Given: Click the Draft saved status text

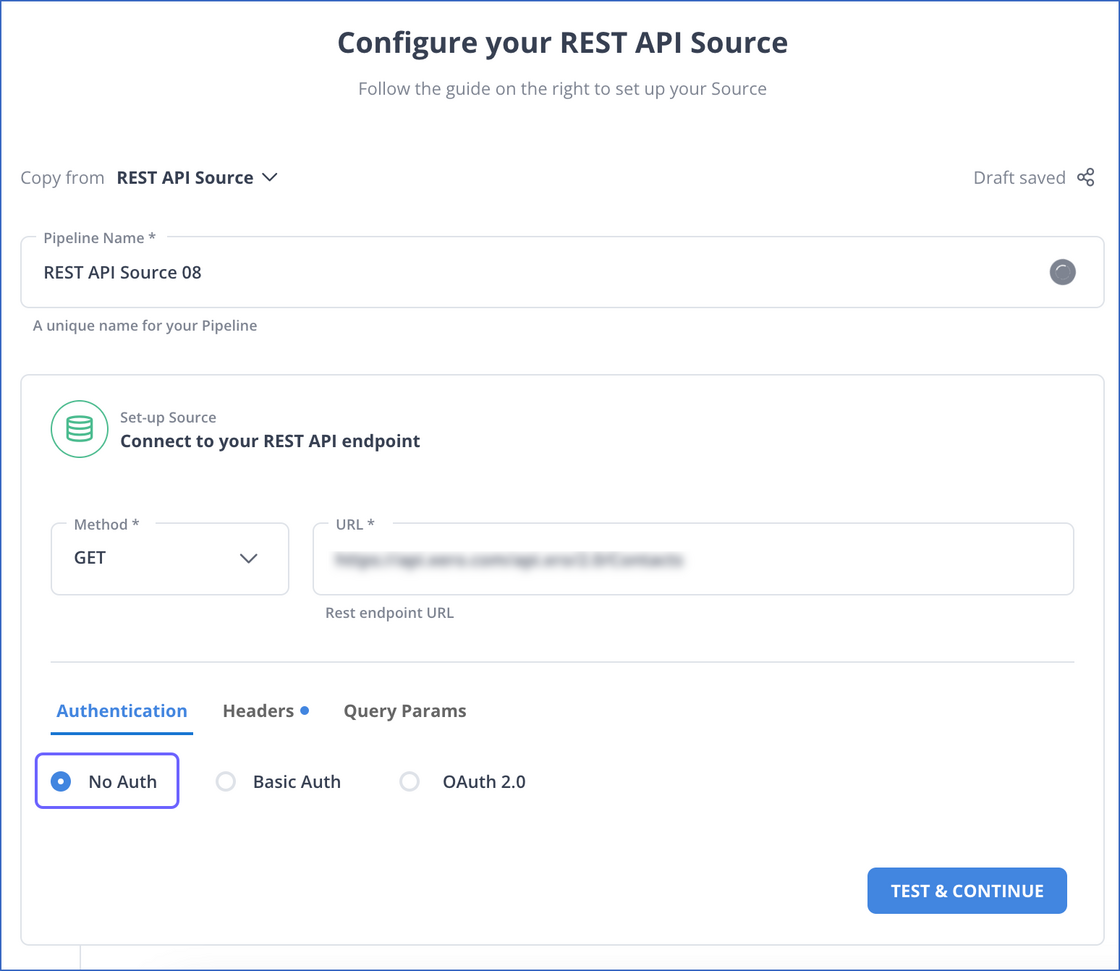Looking at the screenshot, I should point(1019,178).
